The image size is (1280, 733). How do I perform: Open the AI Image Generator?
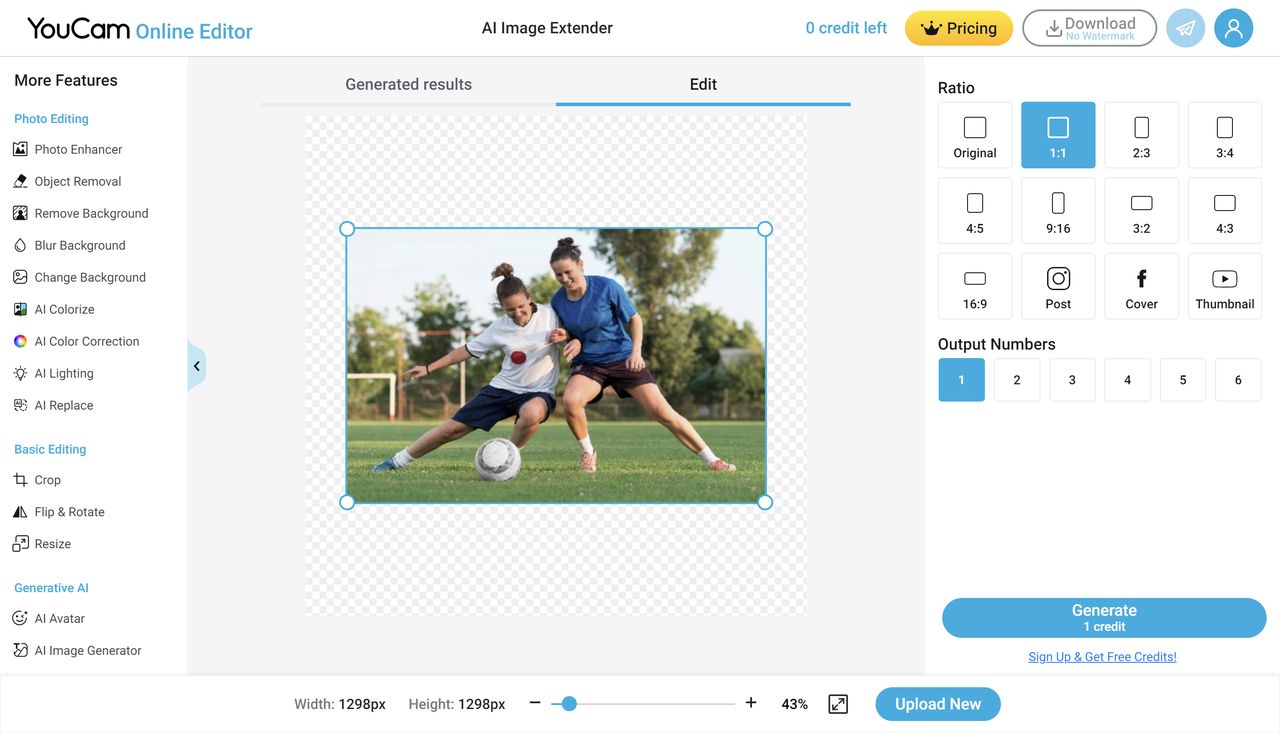coord(87,650)
